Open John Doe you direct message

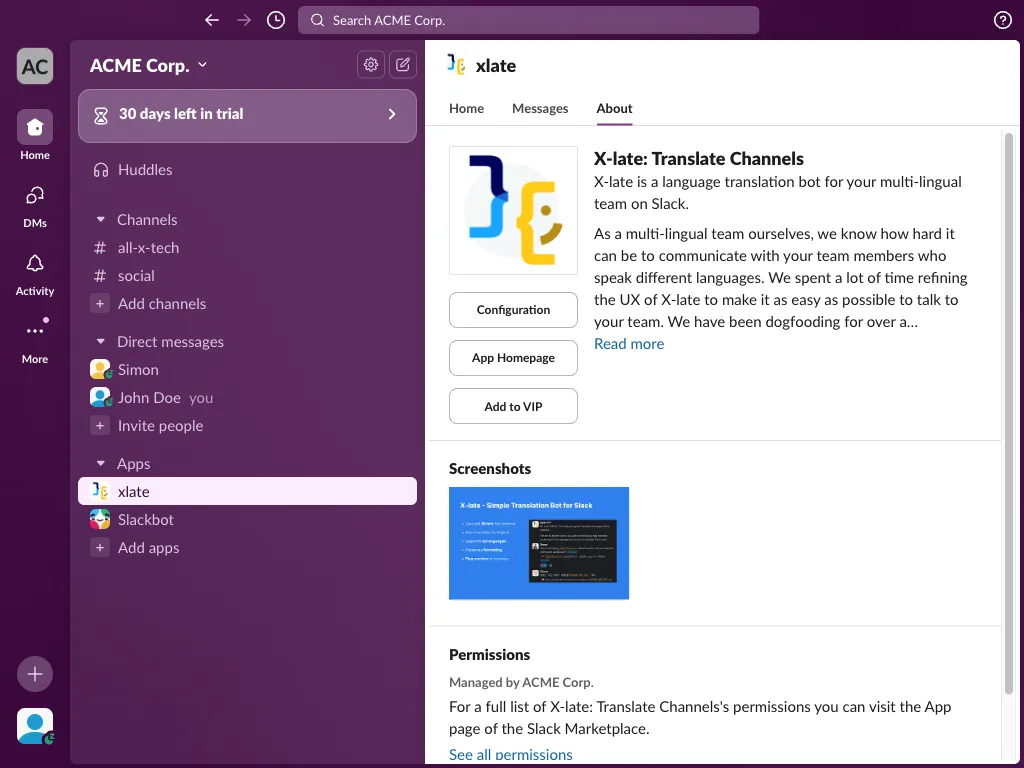[247, 398]
